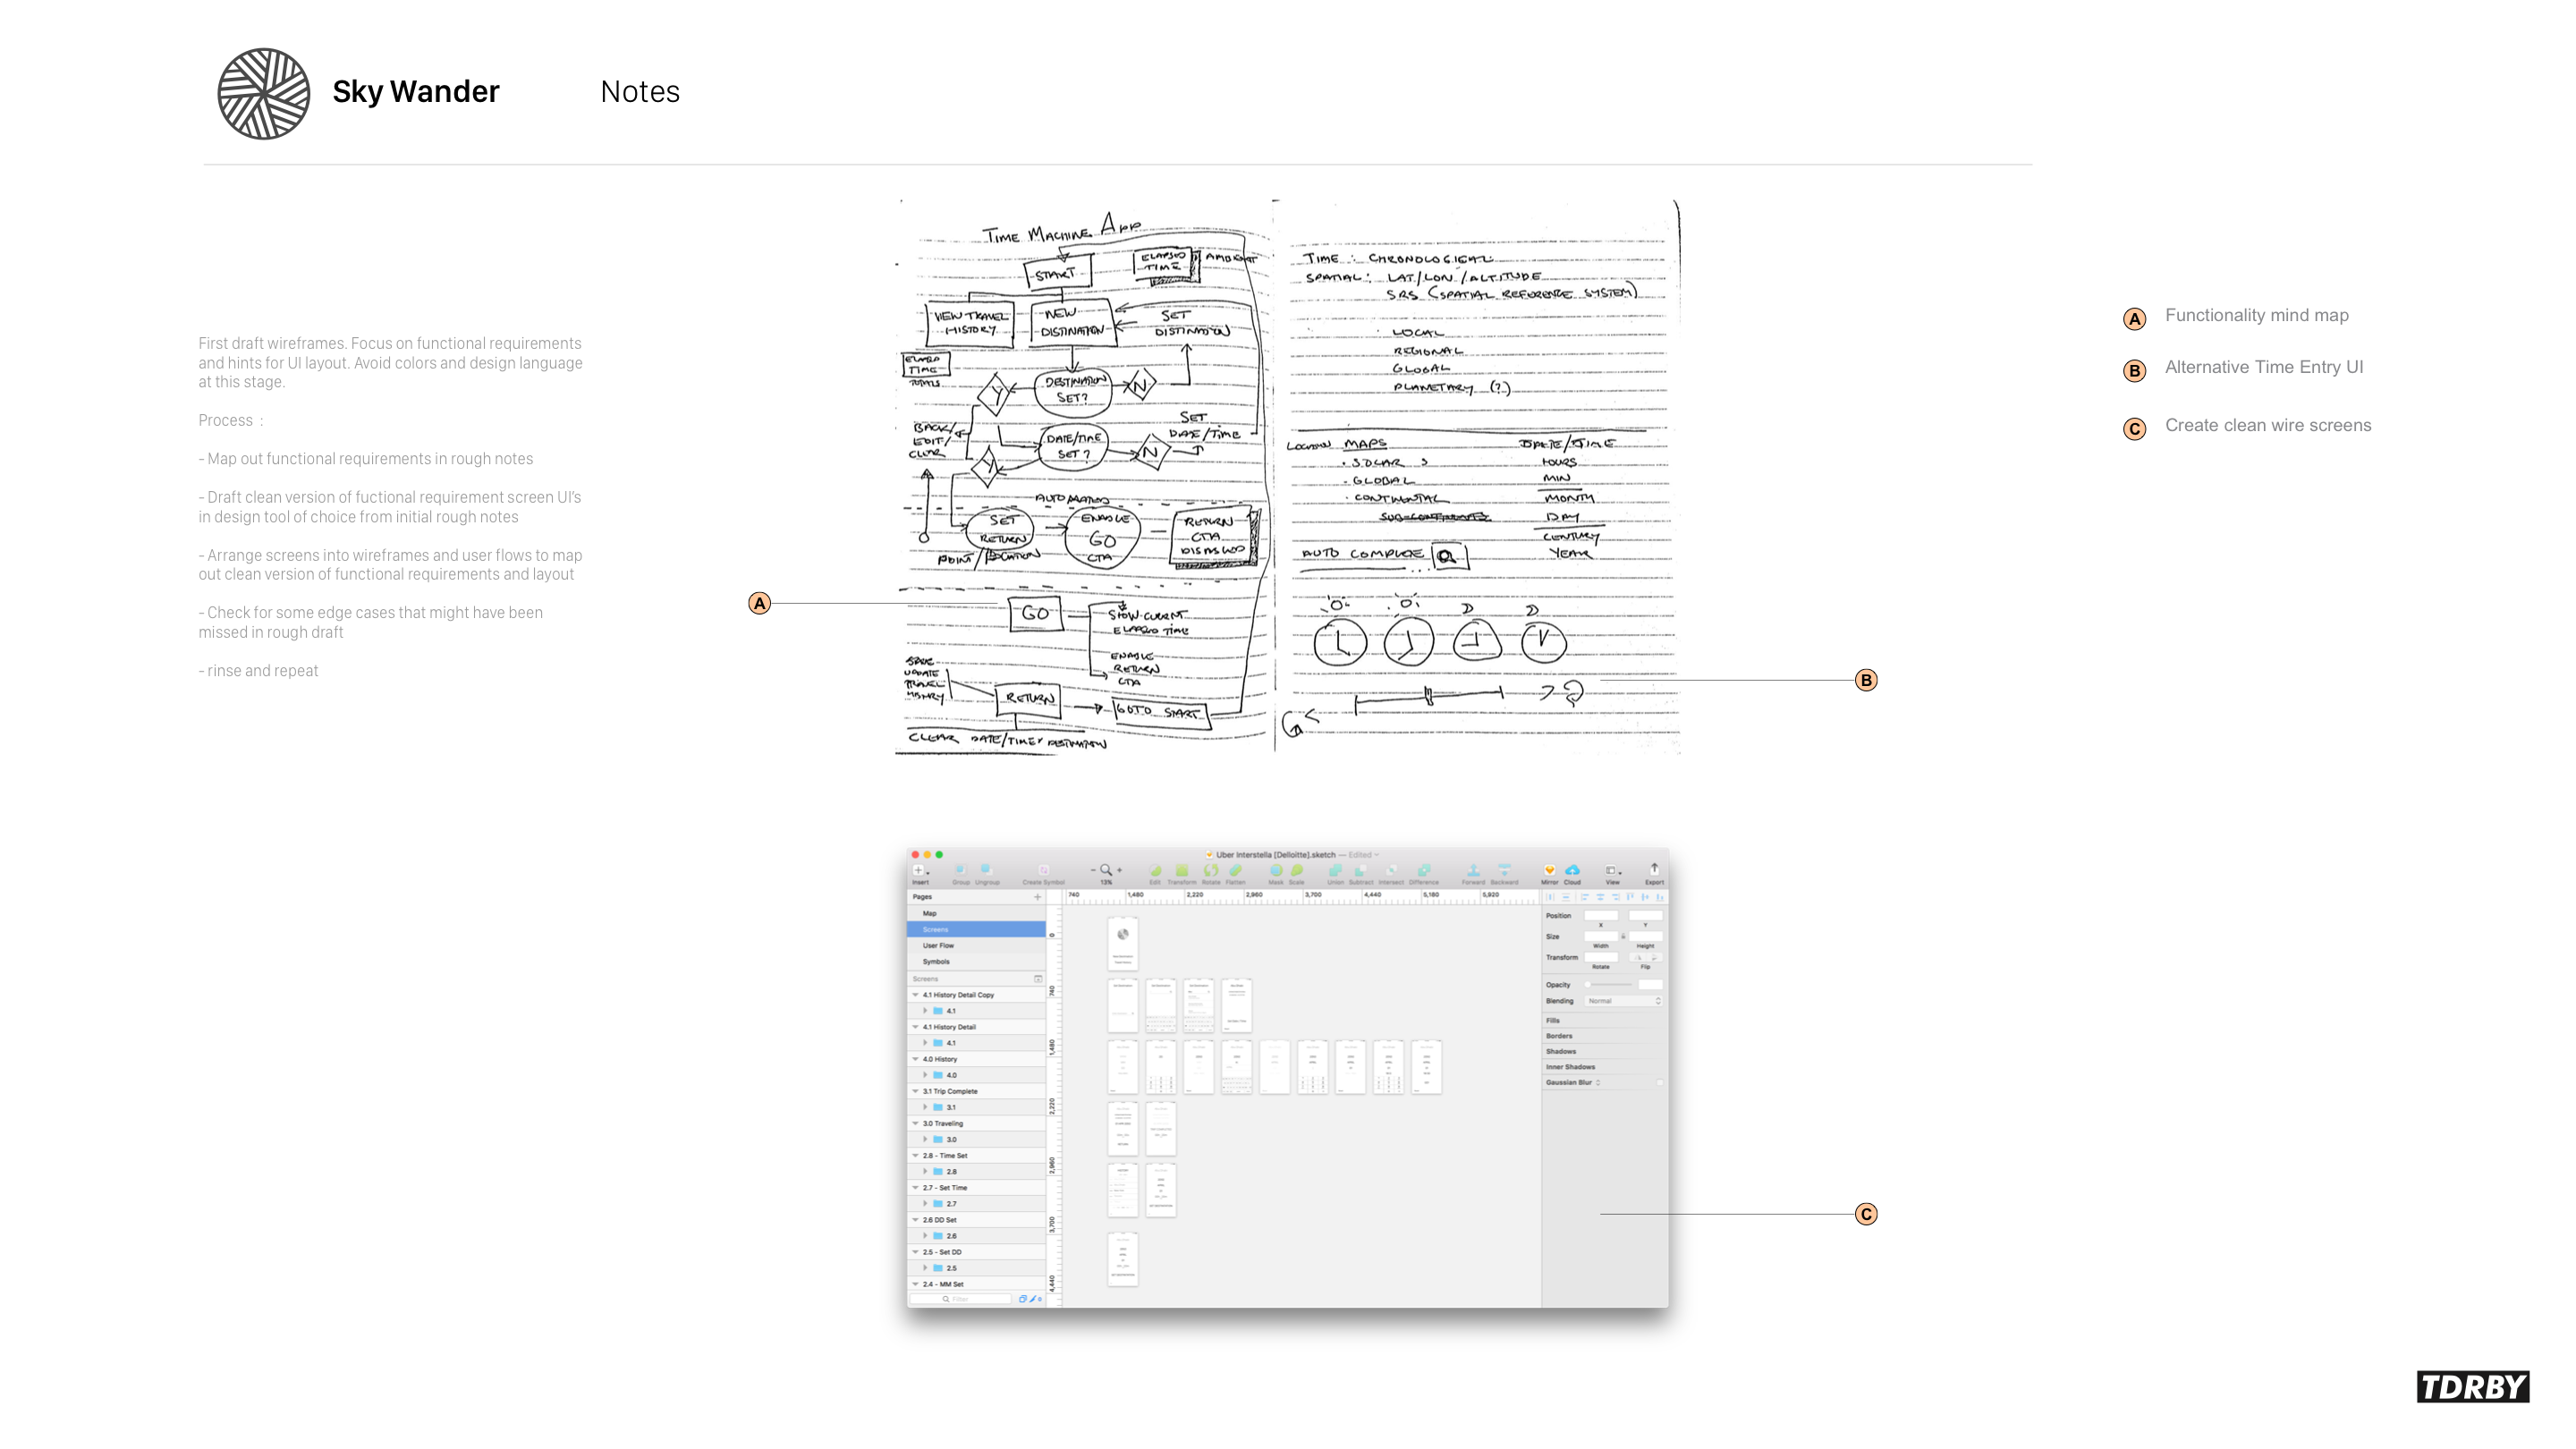Open the Blending Normal dropdown
This screenshot has width=2576, height=1449.
coord(1623,1001)
